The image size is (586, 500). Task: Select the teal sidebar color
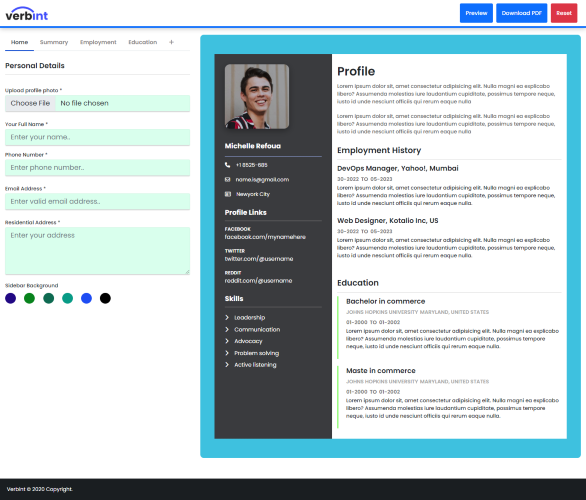(68, 298)
